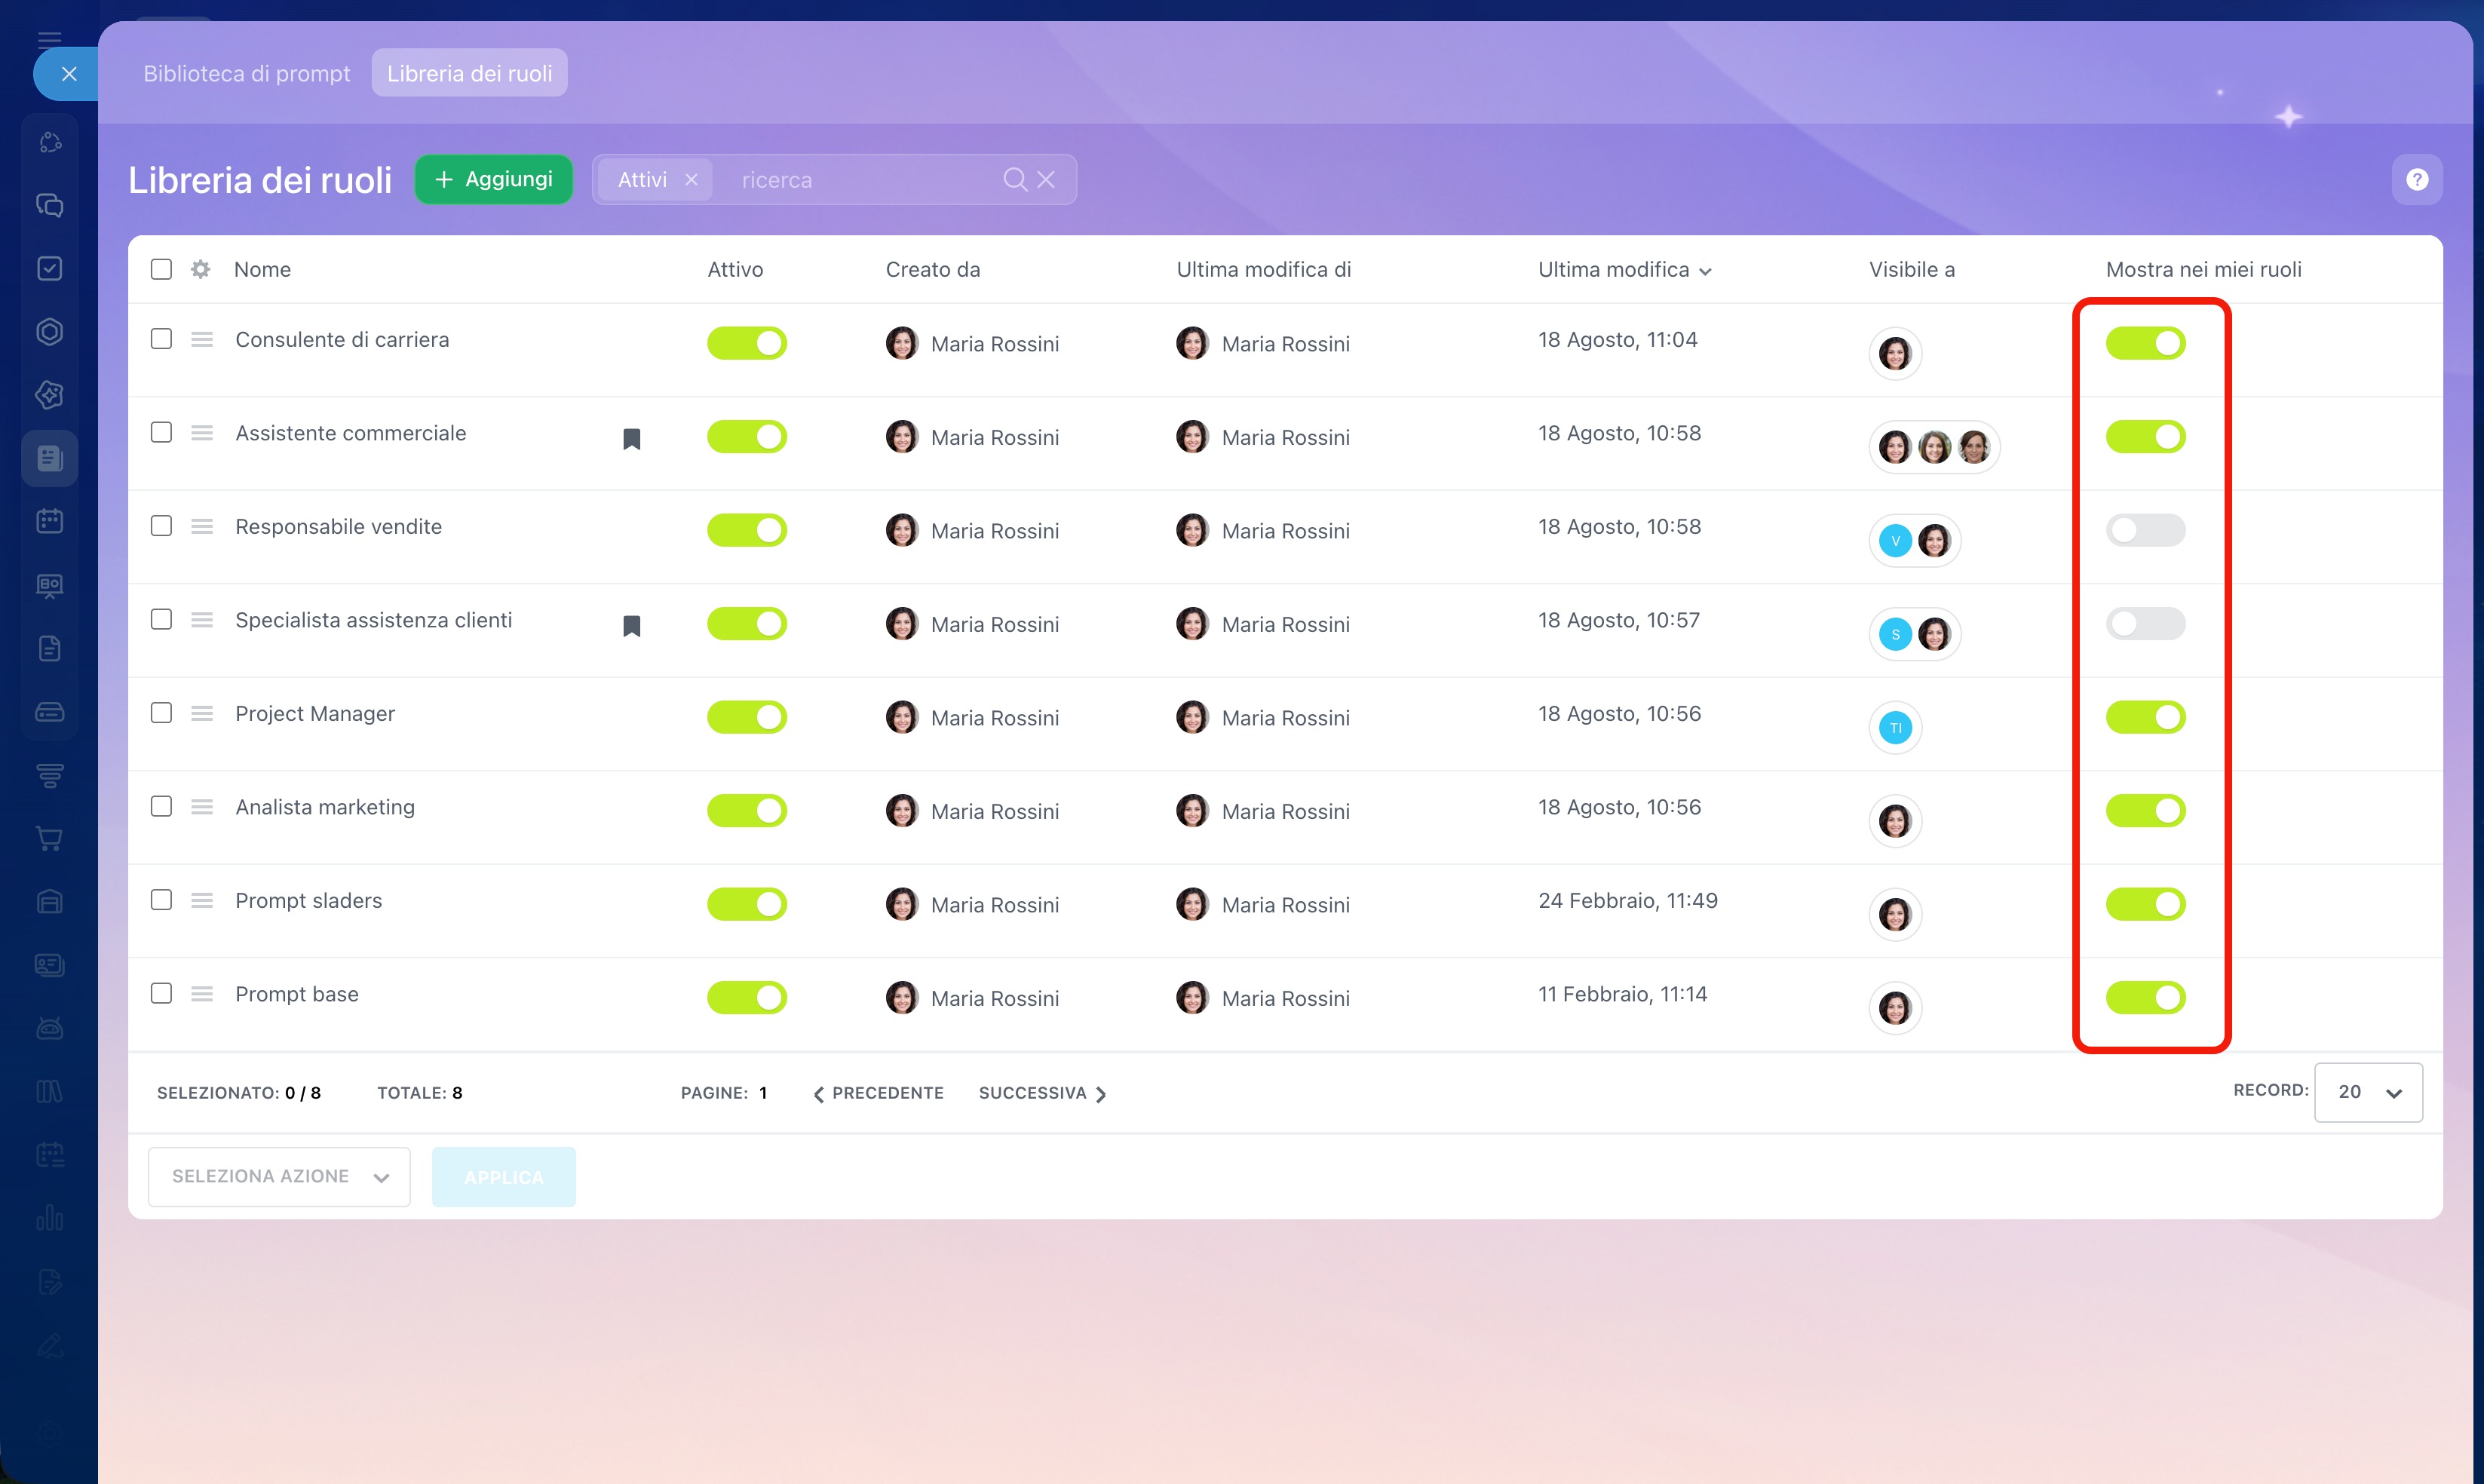Disable Mostra nei miei ruoli for Prompt sladers
This screenshot has width=2484, height=1484.
[2146, 904]
